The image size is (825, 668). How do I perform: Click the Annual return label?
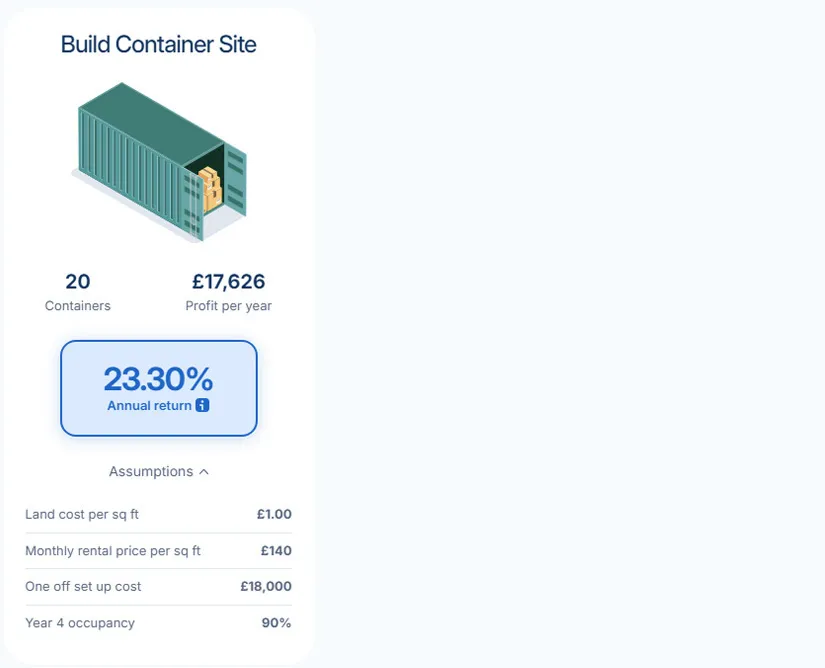149,406
